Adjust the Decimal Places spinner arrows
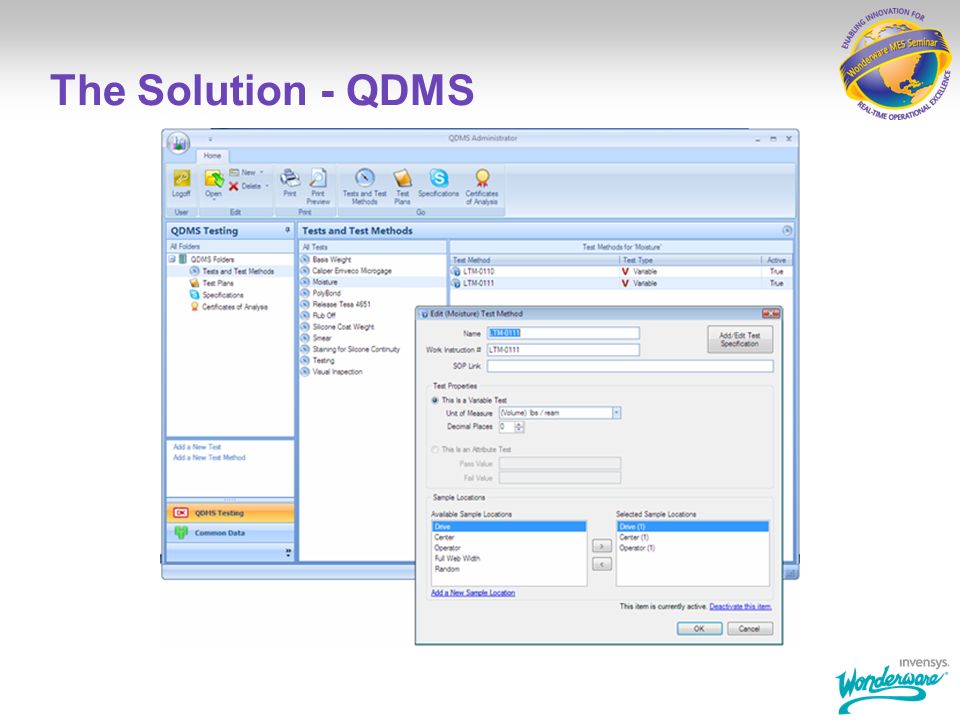 pyautogui.click(x=519, y=427)
